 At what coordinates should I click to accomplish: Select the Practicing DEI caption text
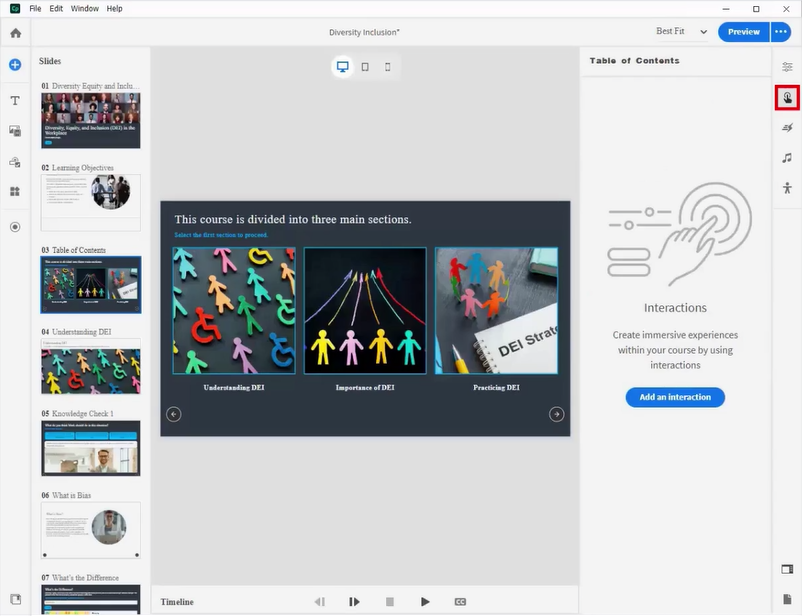(496, 388)
